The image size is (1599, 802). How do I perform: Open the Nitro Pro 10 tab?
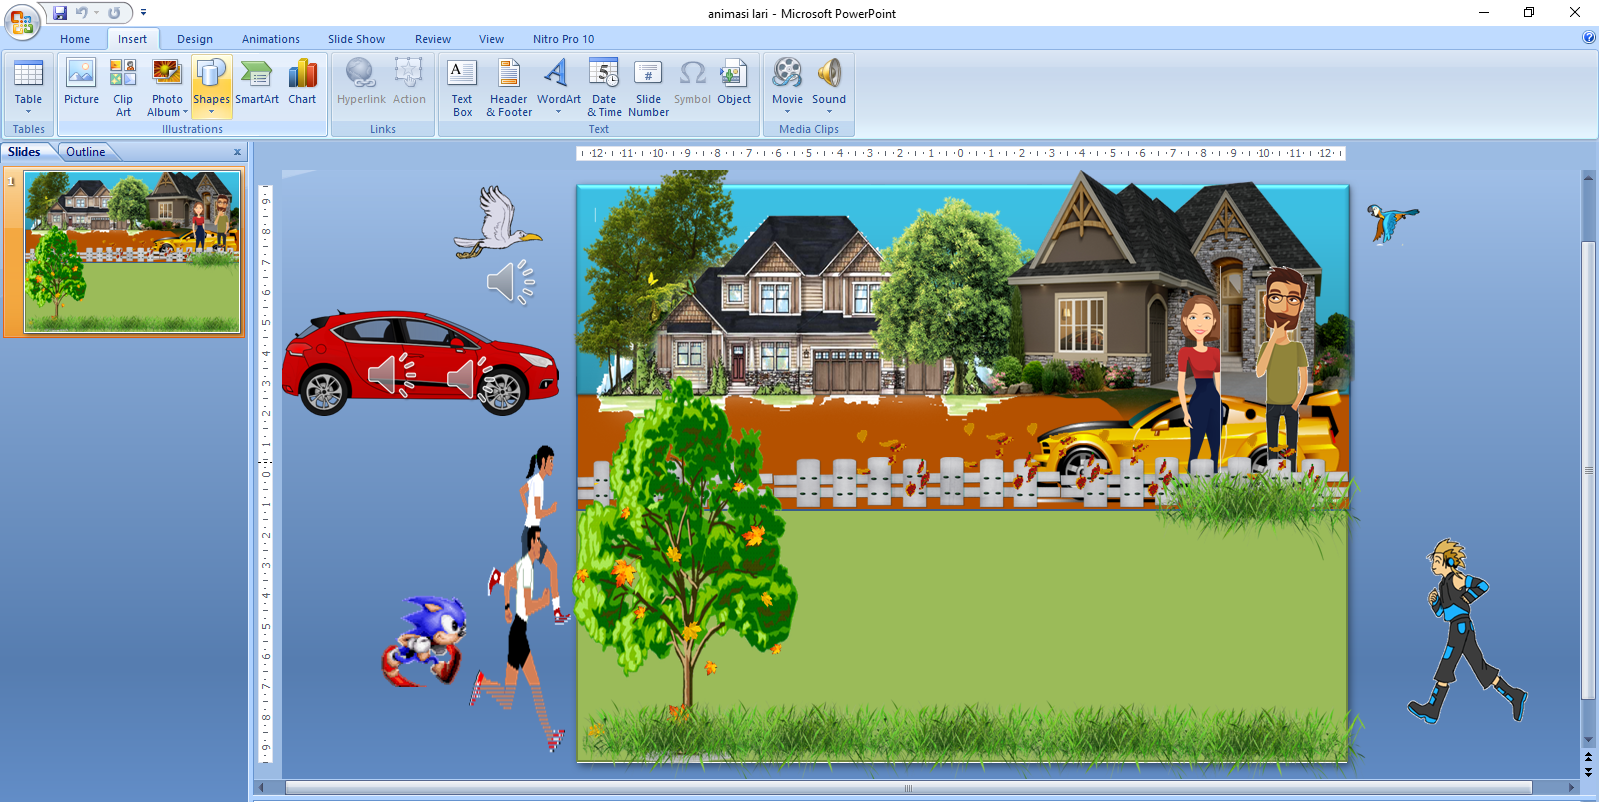point(563,39)
